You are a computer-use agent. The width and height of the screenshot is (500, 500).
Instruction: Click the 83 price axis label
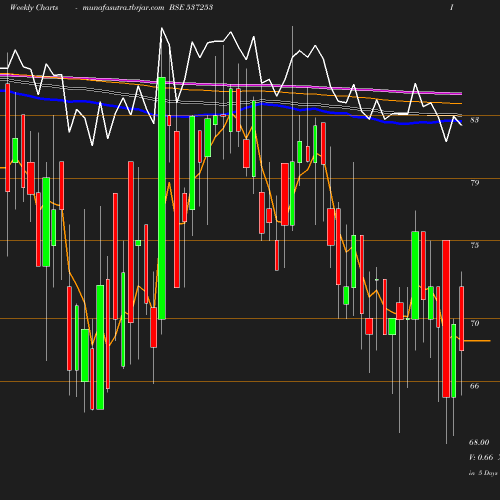point(475,120)
